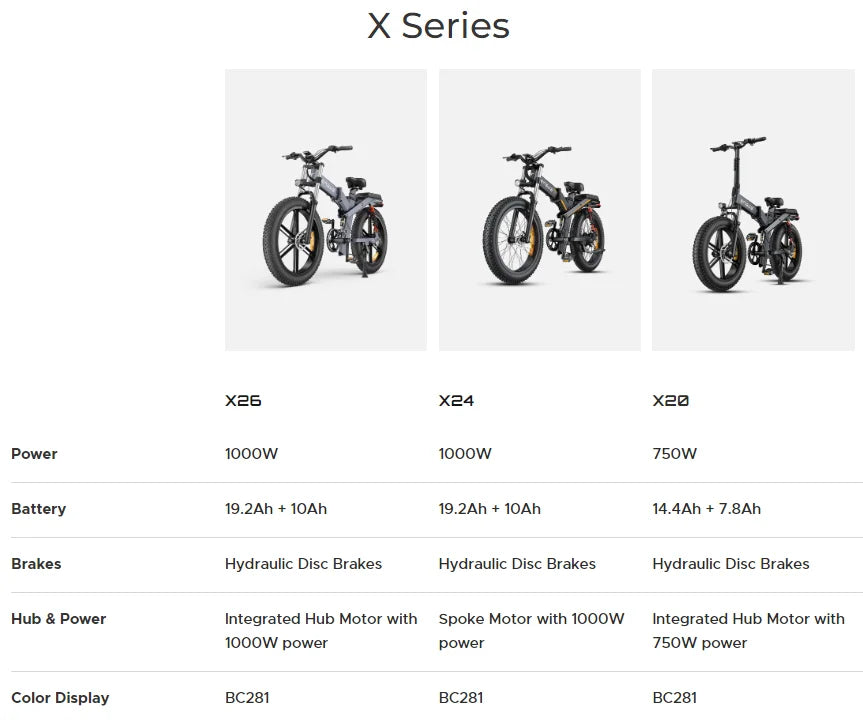Select the Battery row label
Viewport: 863px width, 728px height.
[39, 509]
